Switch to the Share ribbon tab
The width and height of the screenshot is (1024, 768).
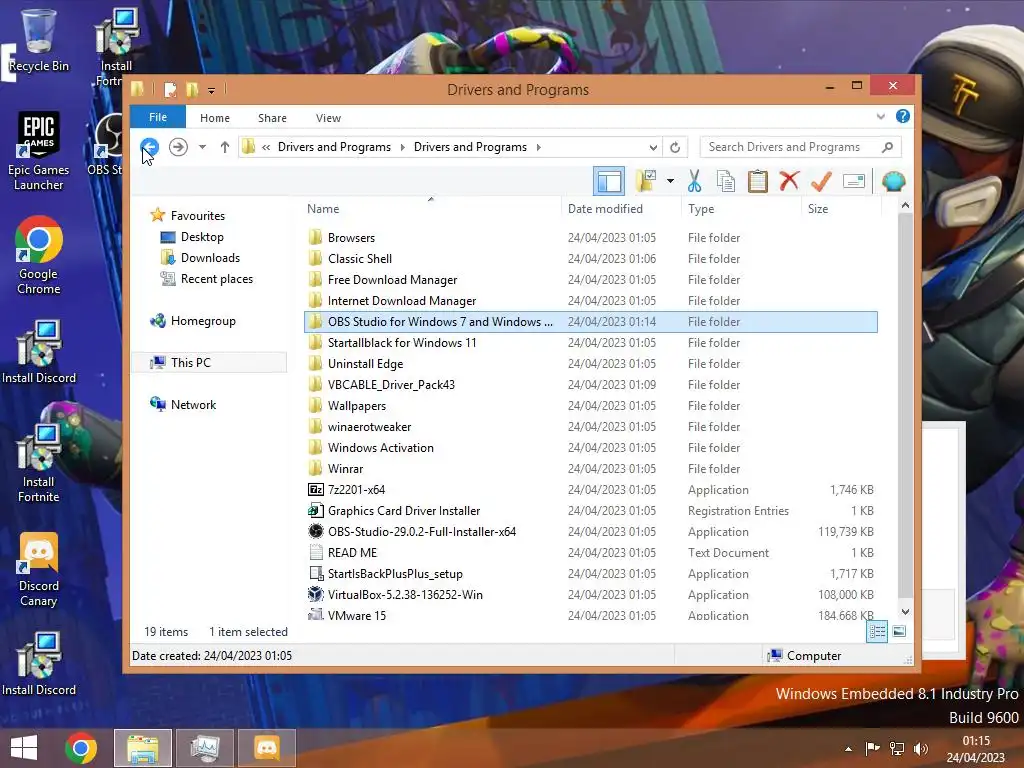coord(272,118)
